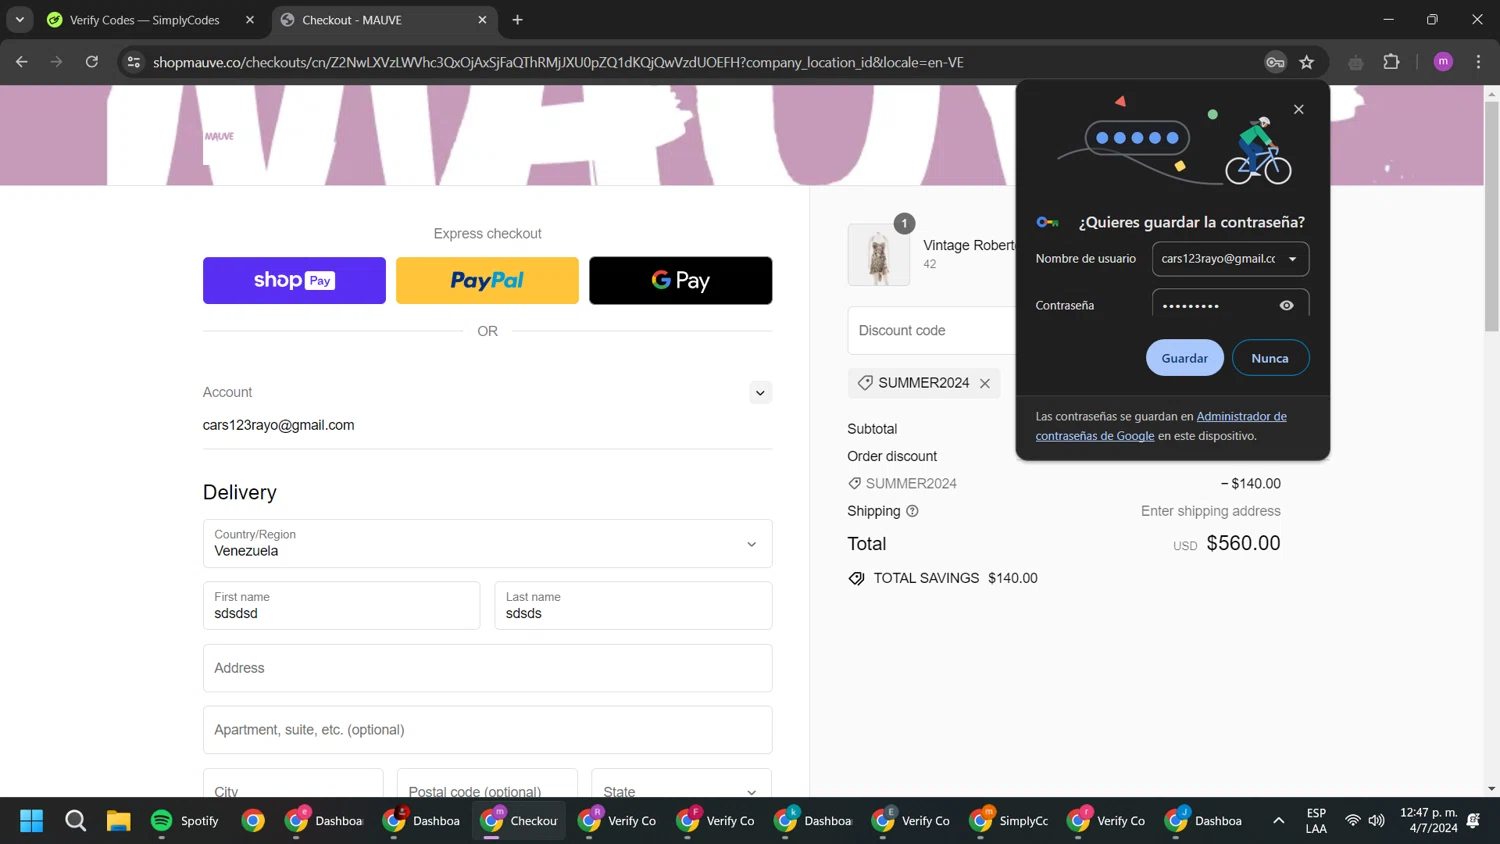Open the Checkout Chrome window in taskbar

[x=520, y=821]
